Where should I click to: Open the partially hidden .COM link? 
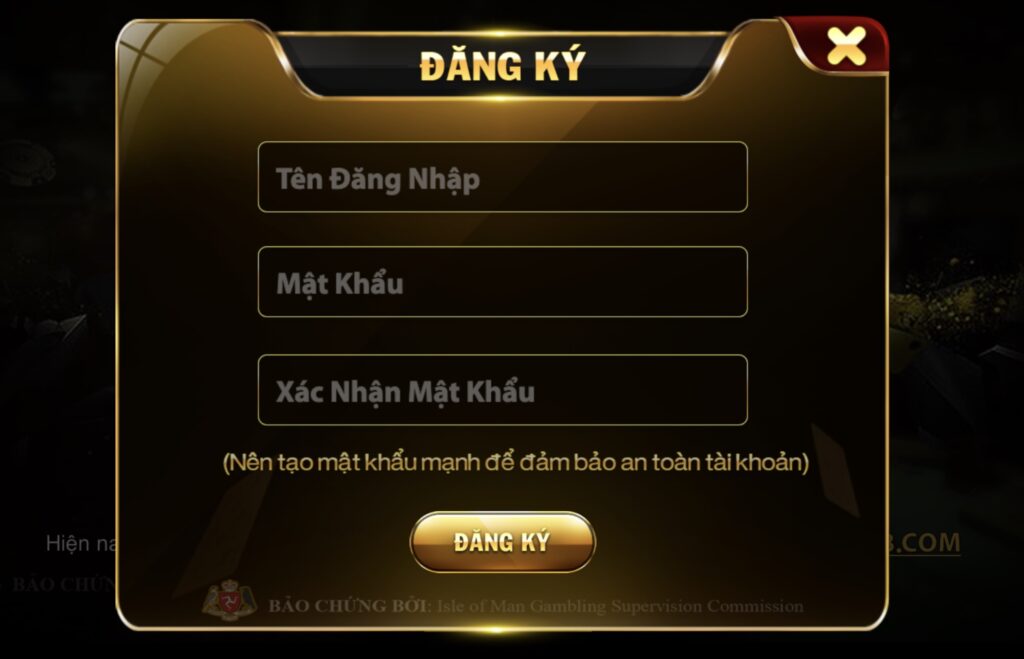coord(924,543)
